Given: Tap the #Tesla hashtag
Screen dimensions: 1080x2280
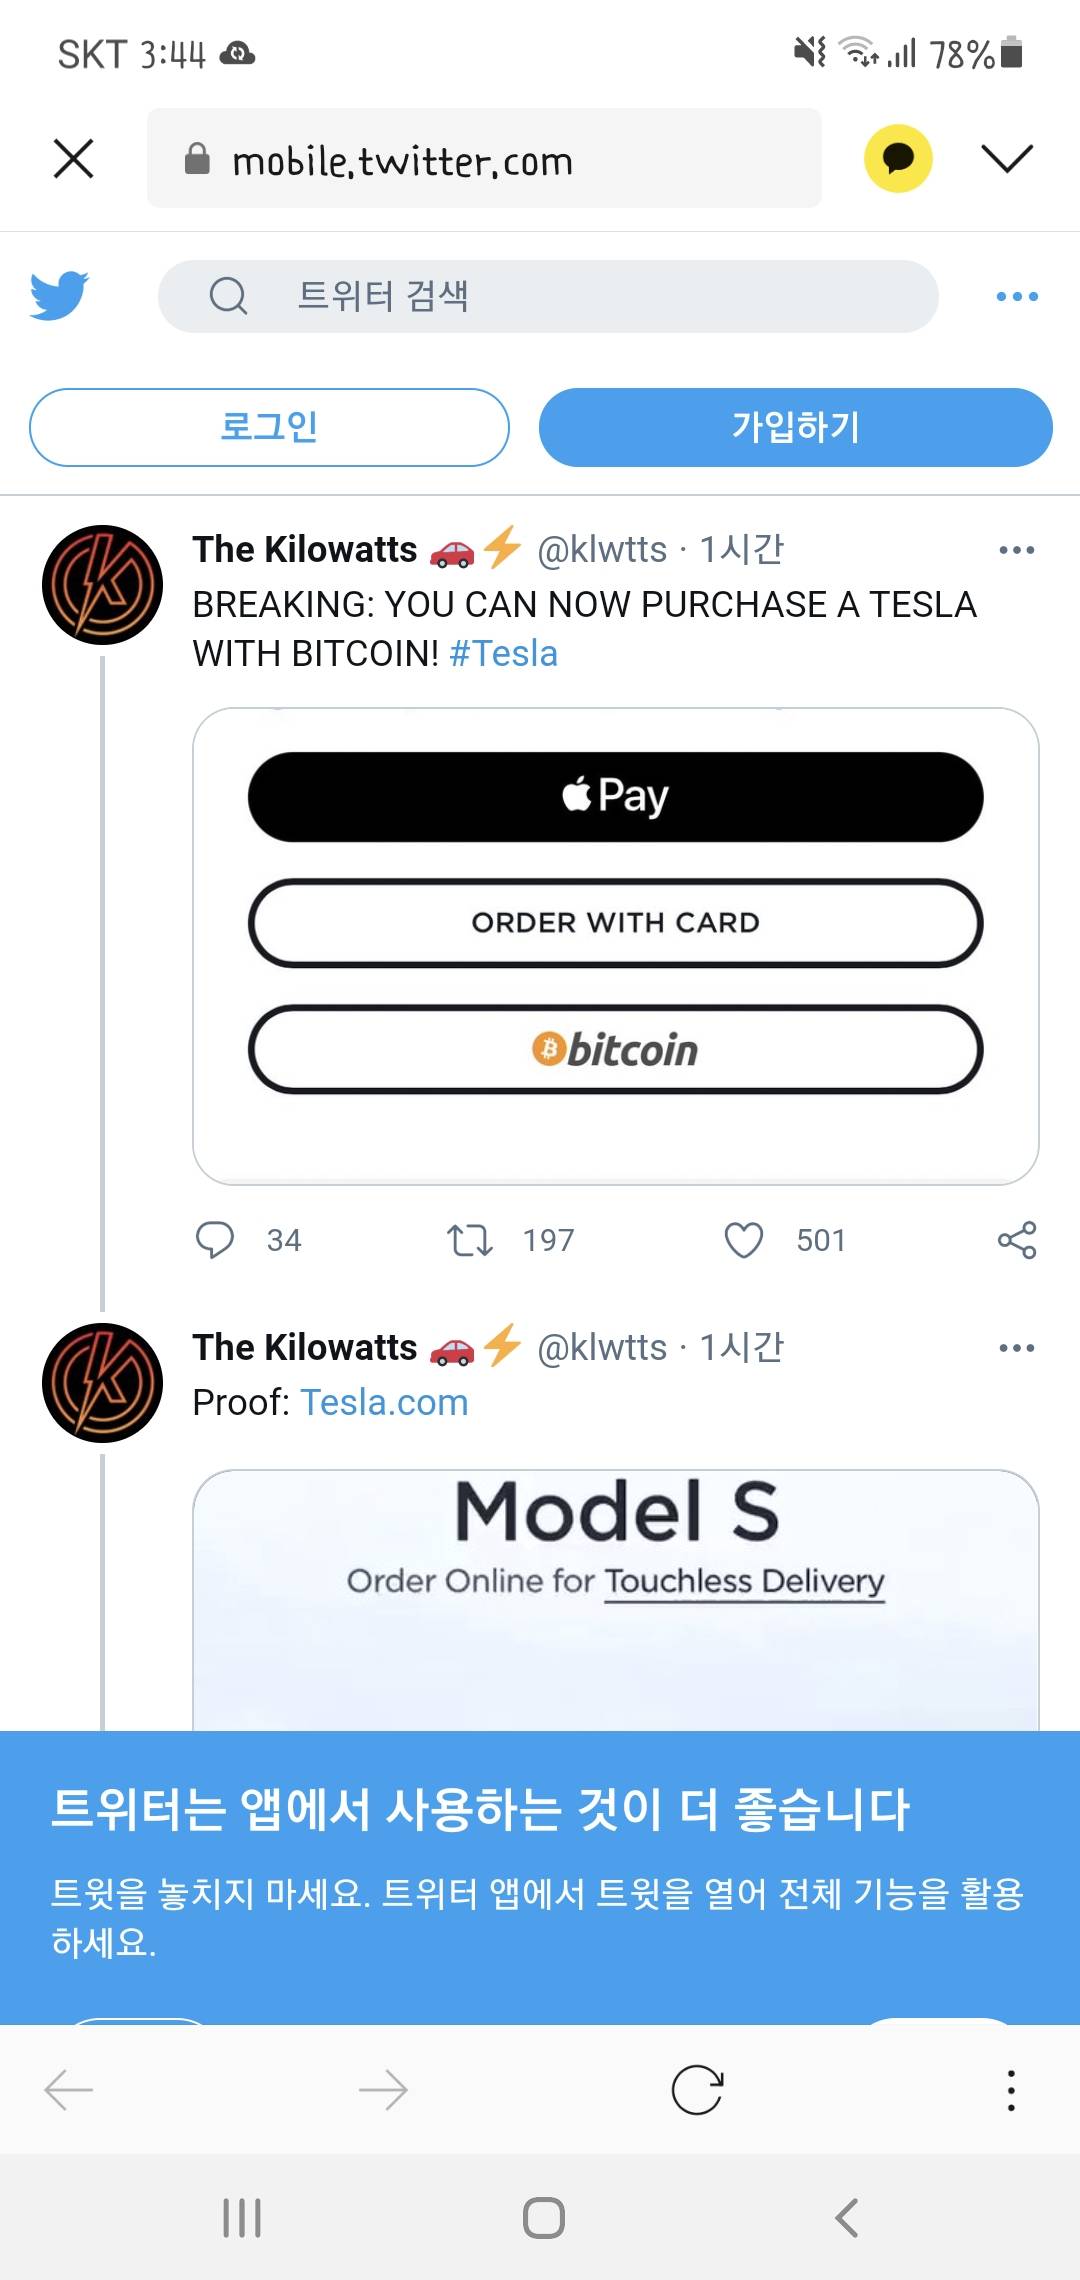Looking at the screenshot, I should pos(504,654).
